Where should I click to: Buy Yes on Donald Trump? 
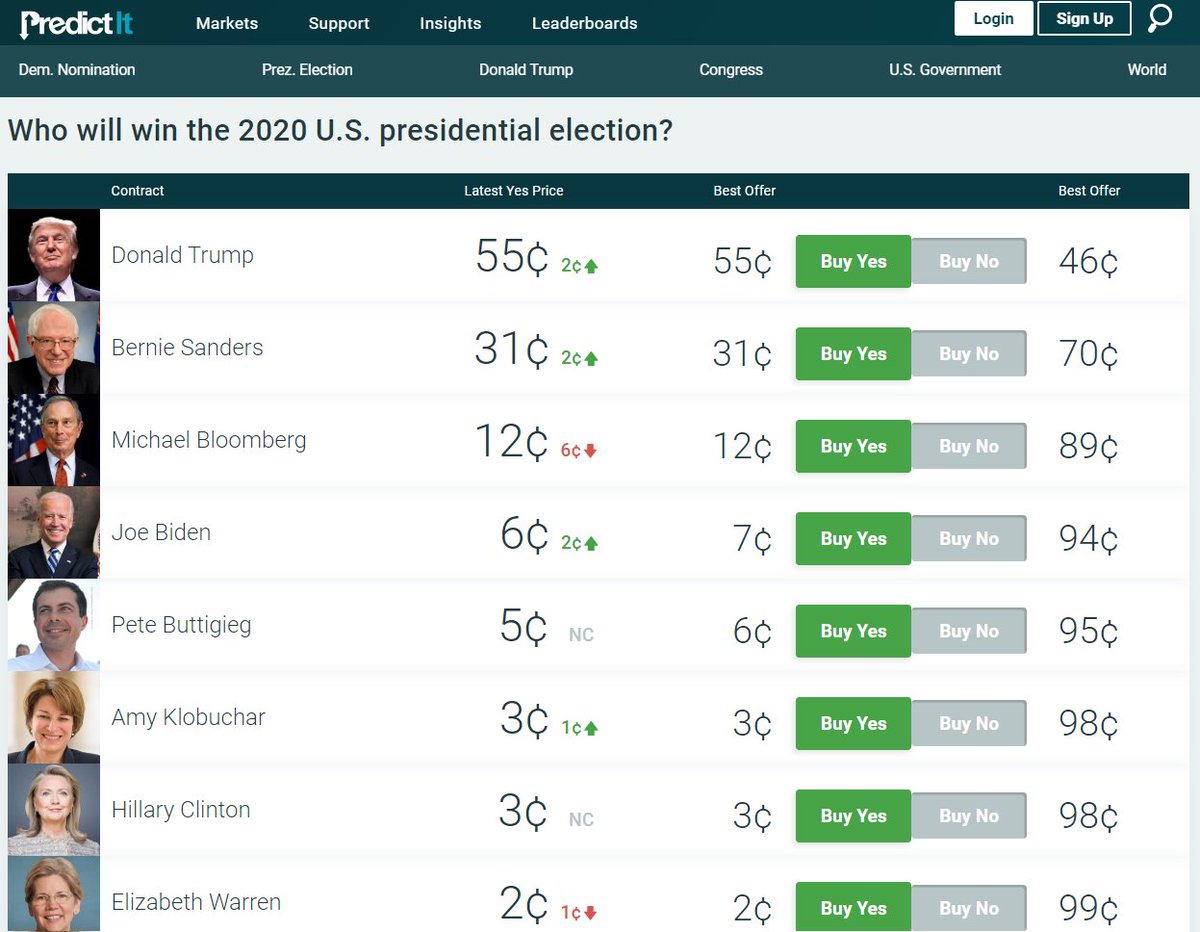point(853,262)
